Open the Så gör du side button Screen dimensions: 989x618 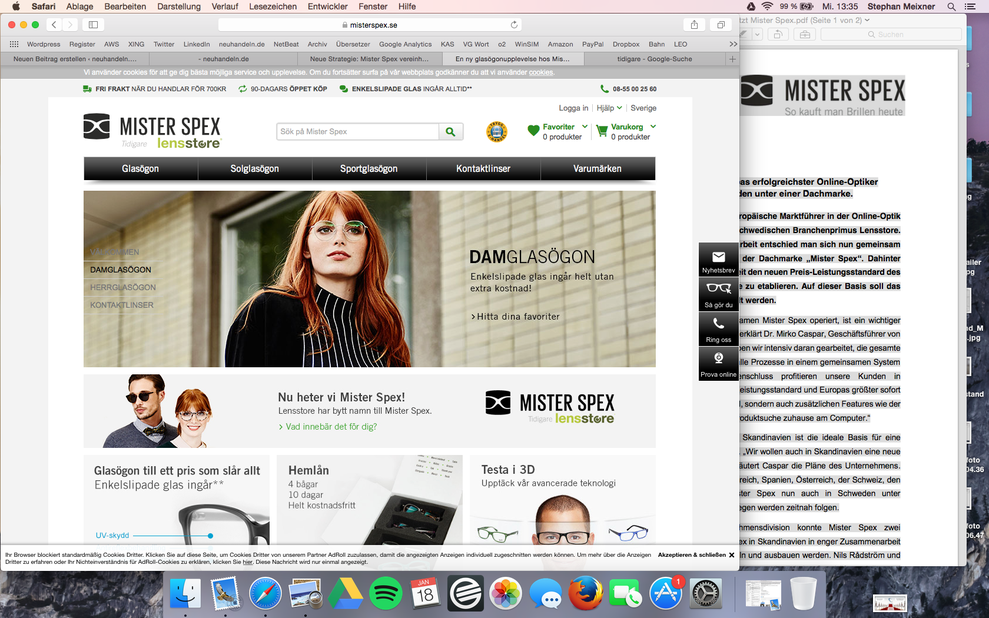[x=718, y=294]
